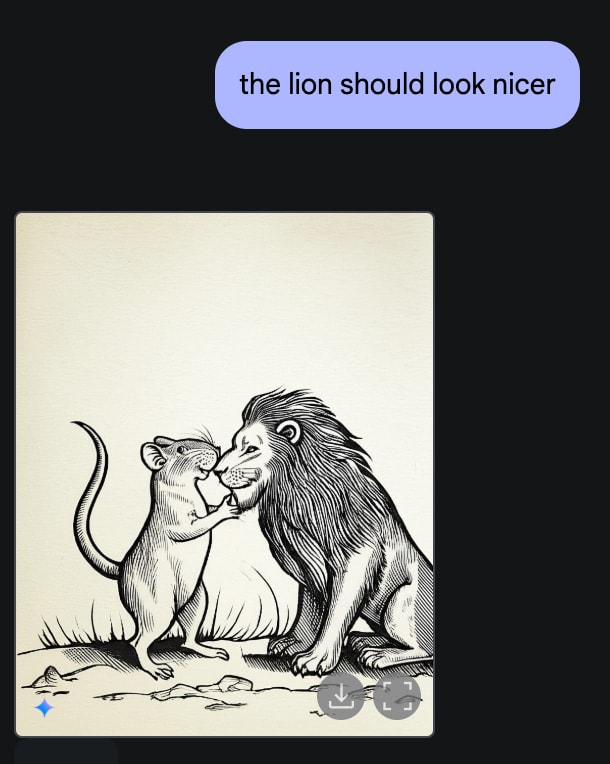The image size is (610, 764).
Task: Click the mouse's round ear in the drawing
Action: tap(153, 457)
